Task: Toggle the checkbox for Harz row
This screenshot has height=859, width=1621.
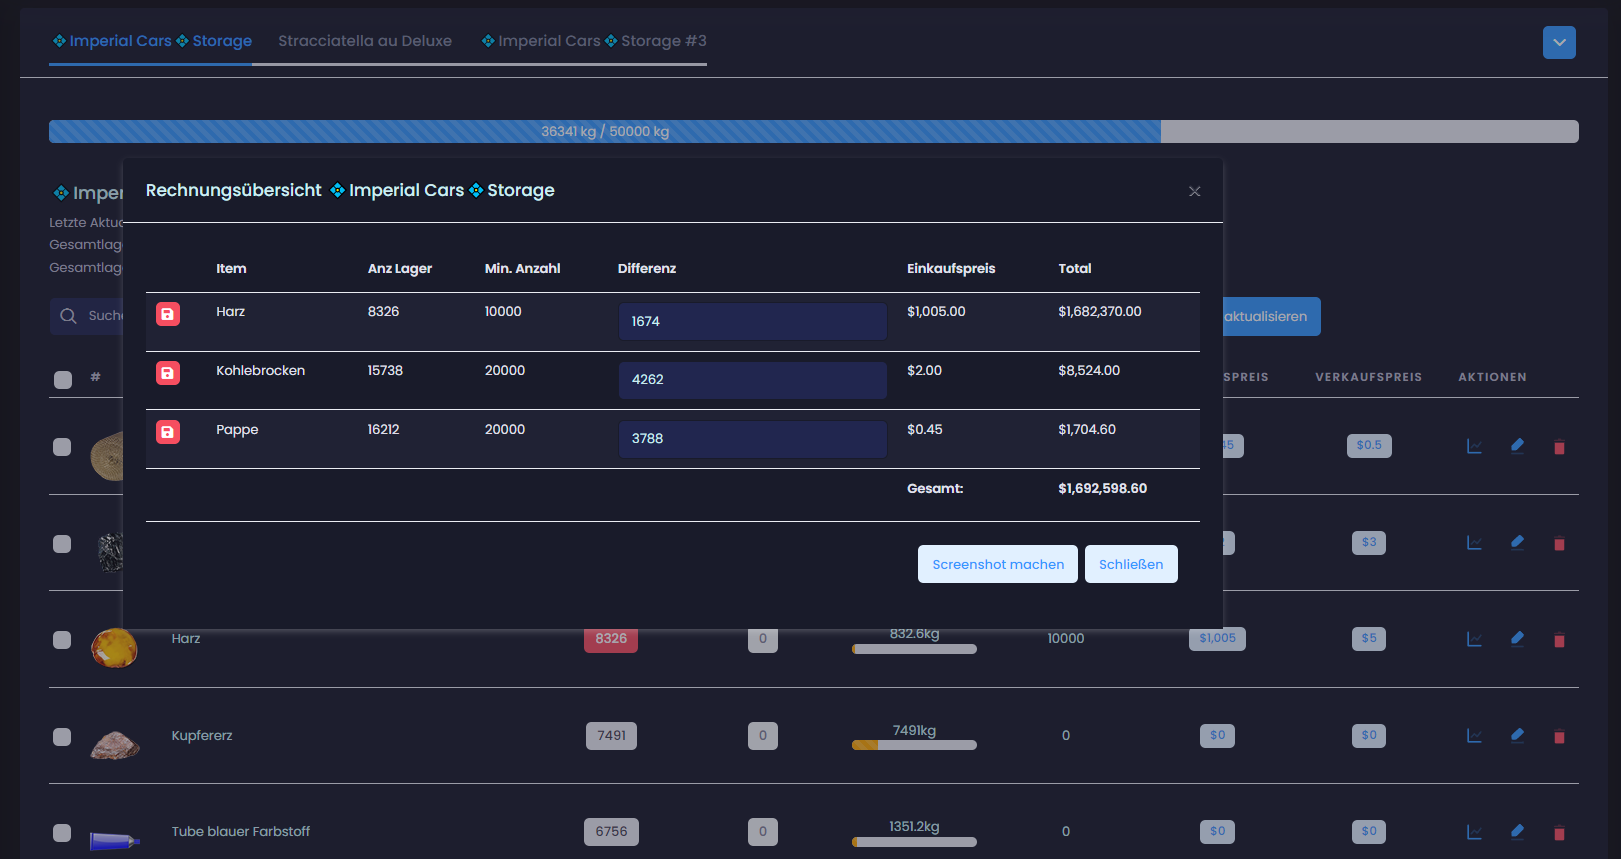Action: click(62, 640)
